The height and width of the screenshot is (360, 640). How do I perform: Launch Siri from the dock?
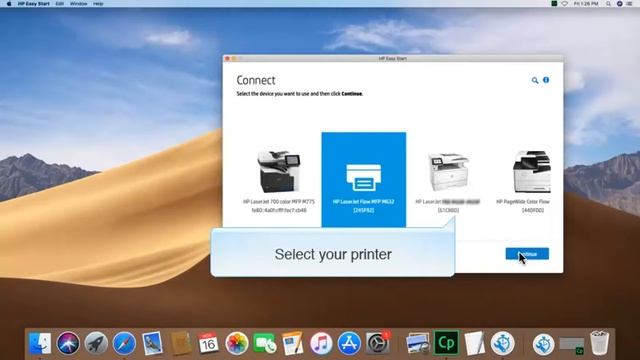coord(68,343)
